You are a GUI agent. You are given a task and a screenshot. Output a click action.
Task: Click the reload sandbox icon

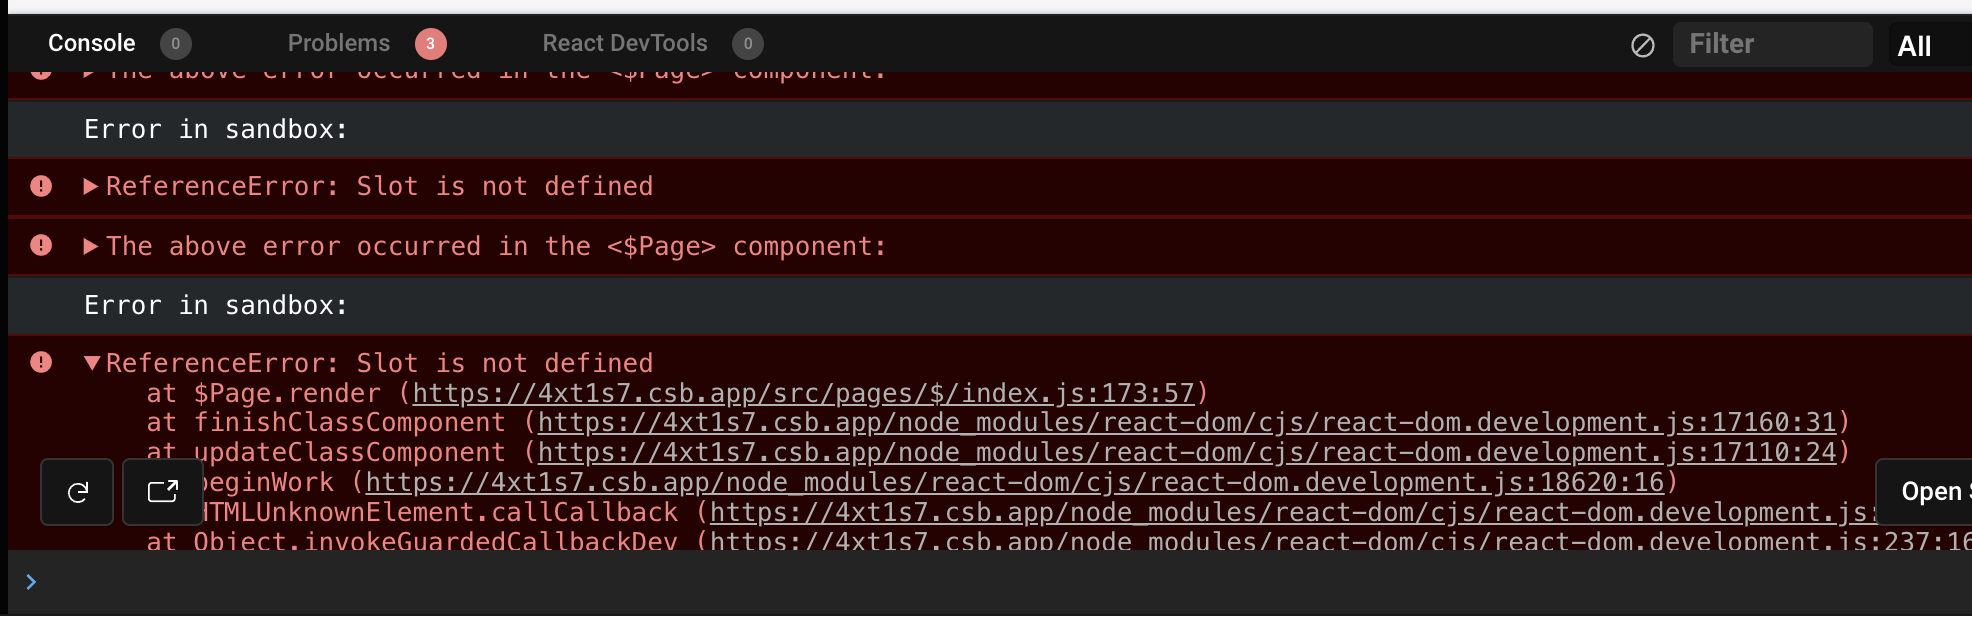tap(76, 491)
